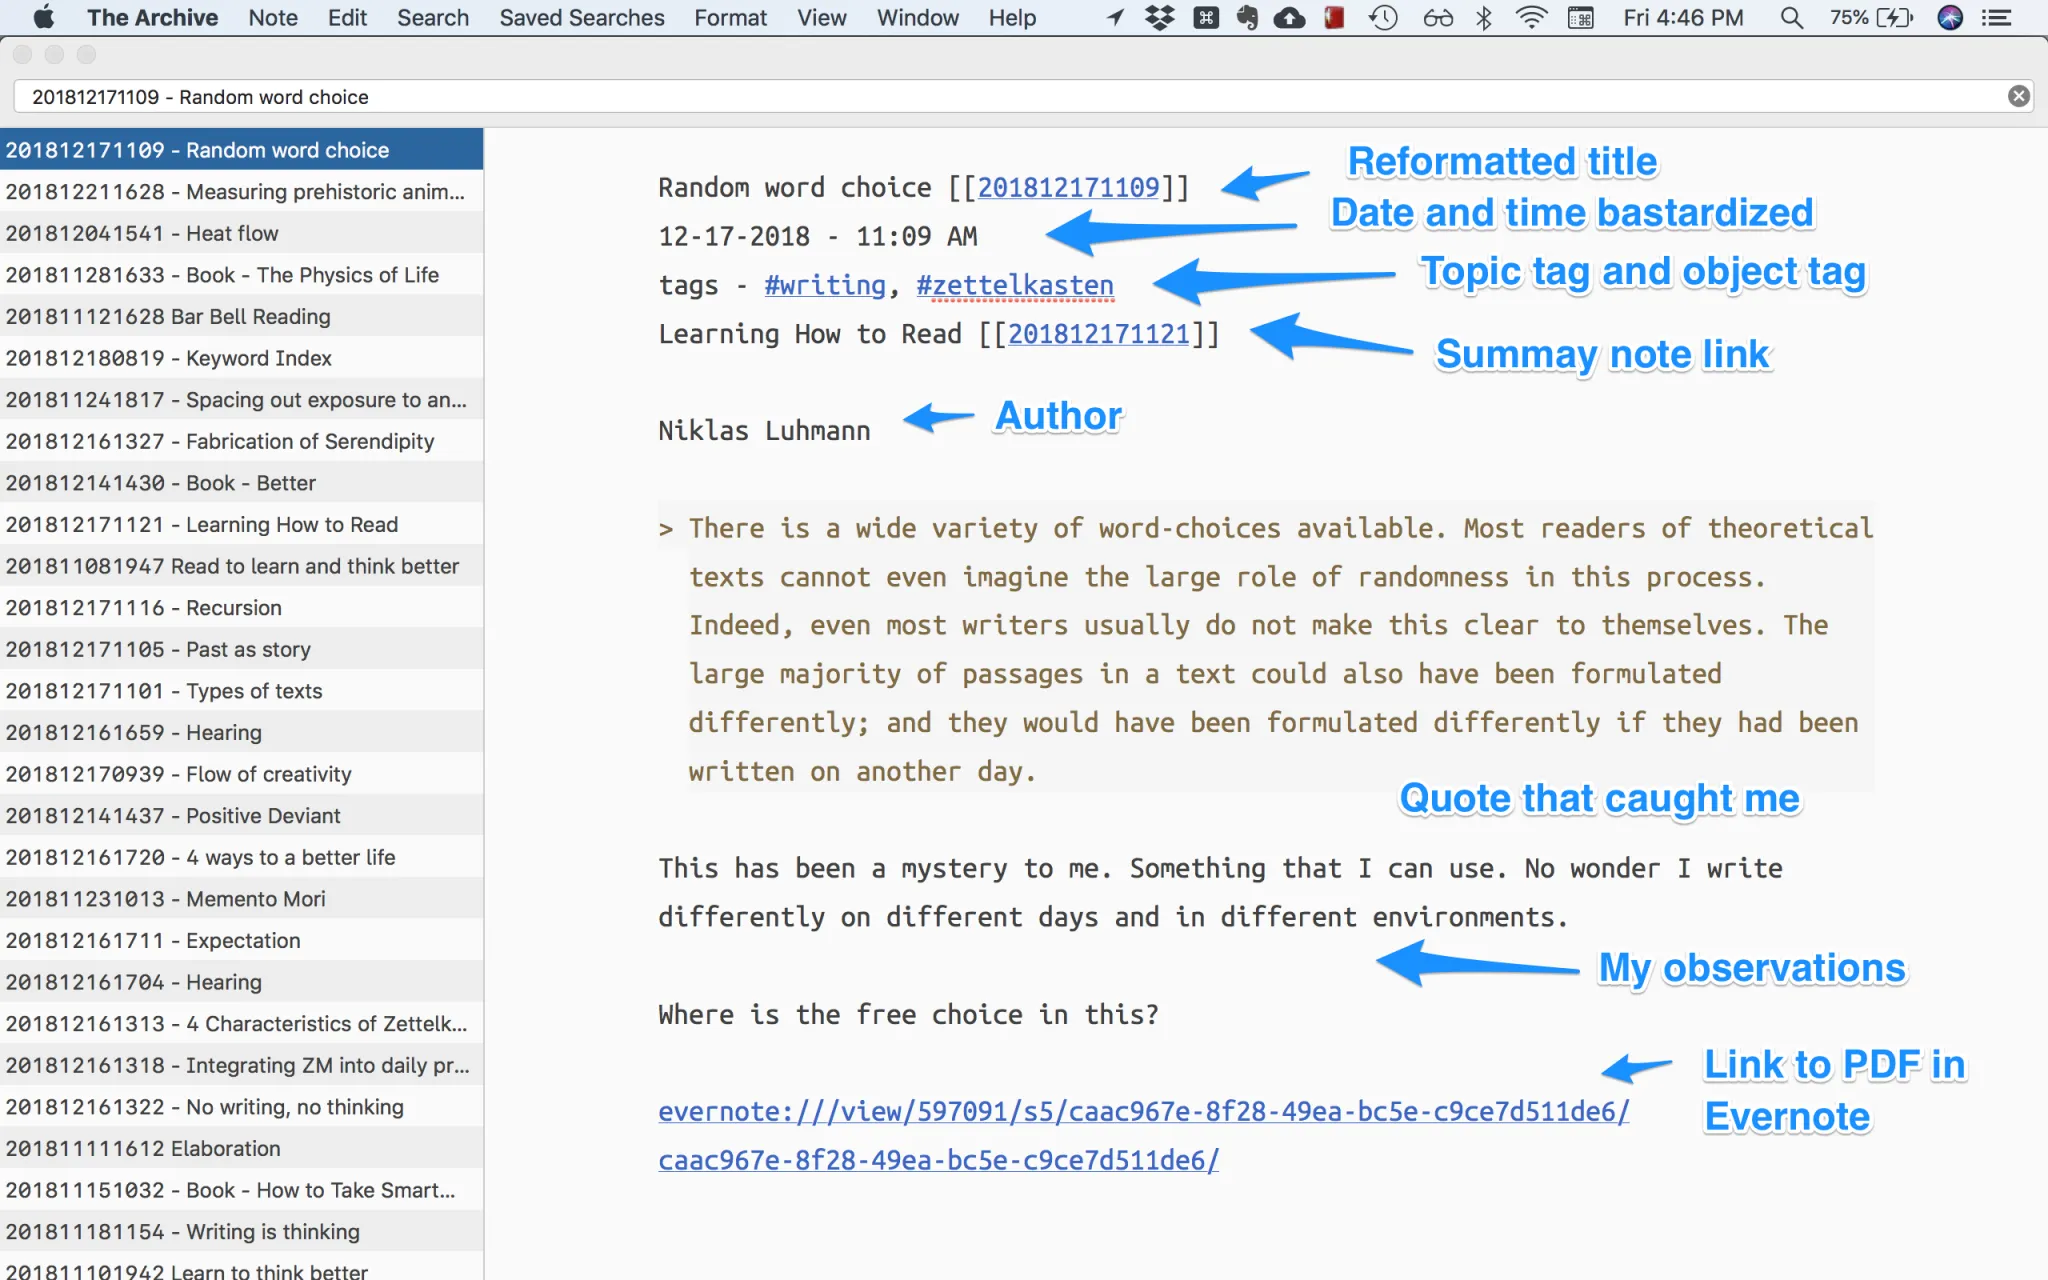Open the Bluetooth status icon

[x=1484, y=17]
